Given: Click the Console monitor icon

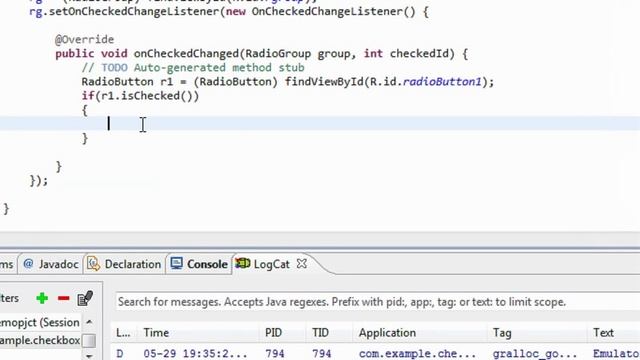Looking at the screenshot, I should click(177, 264).
